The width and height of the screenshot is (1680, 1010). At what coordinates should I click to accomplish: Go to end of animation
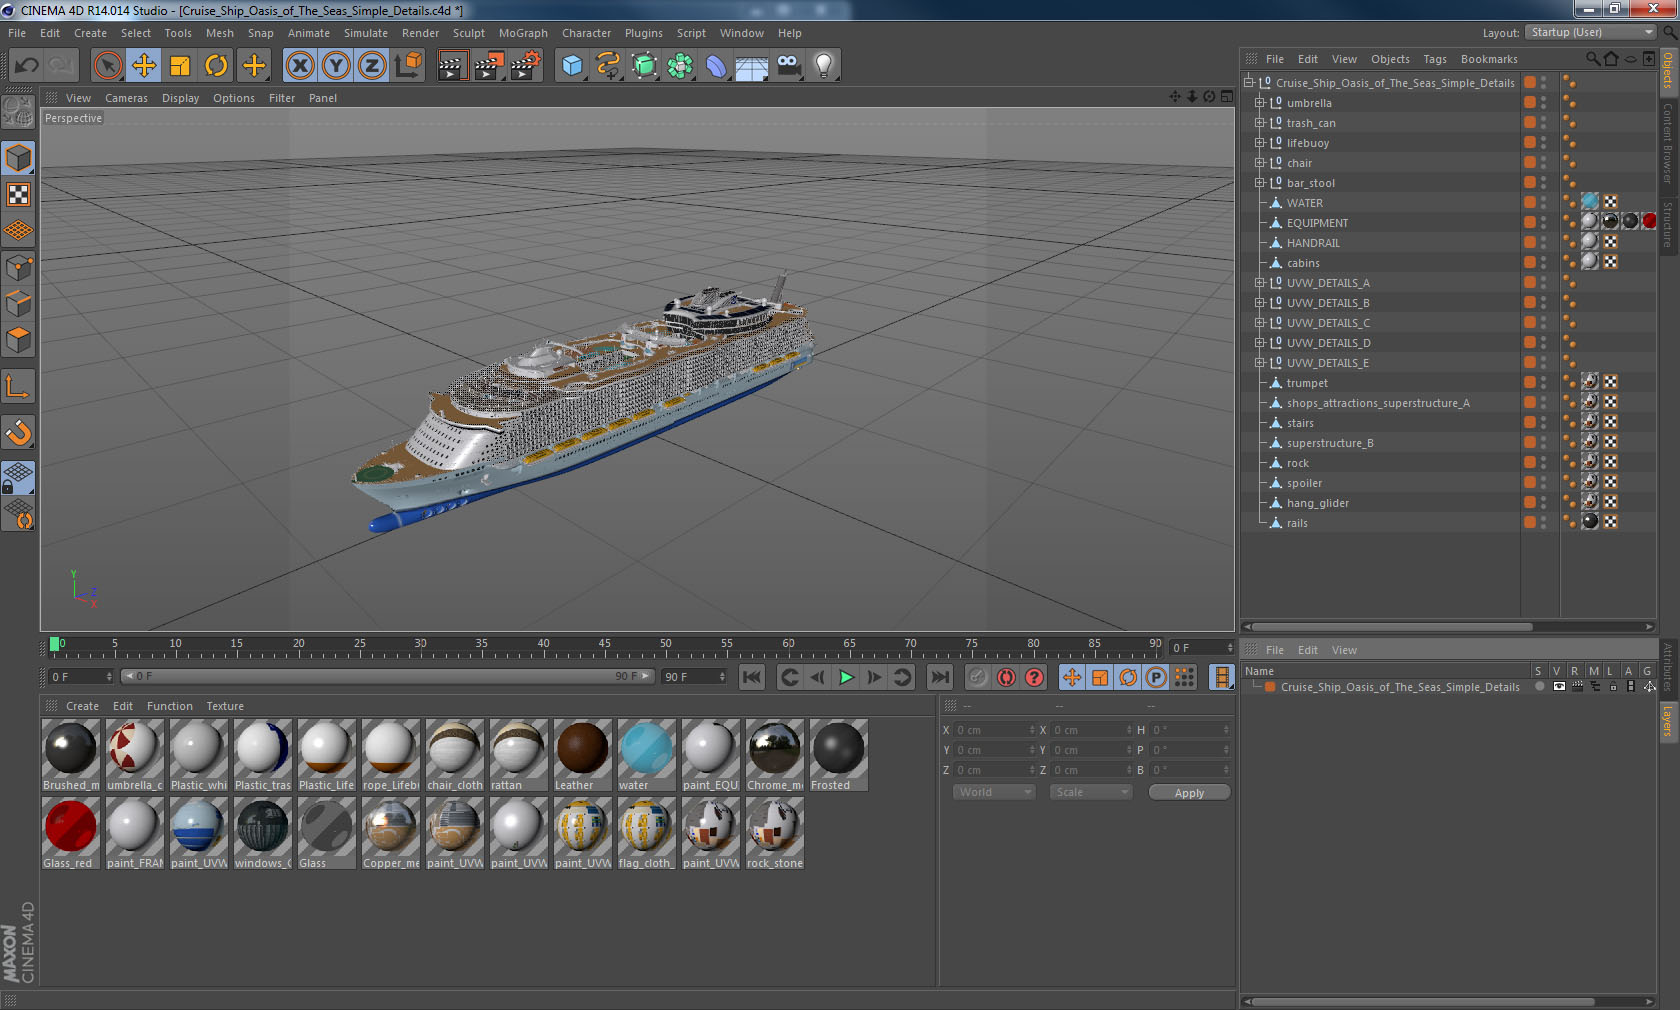(939, 677)
